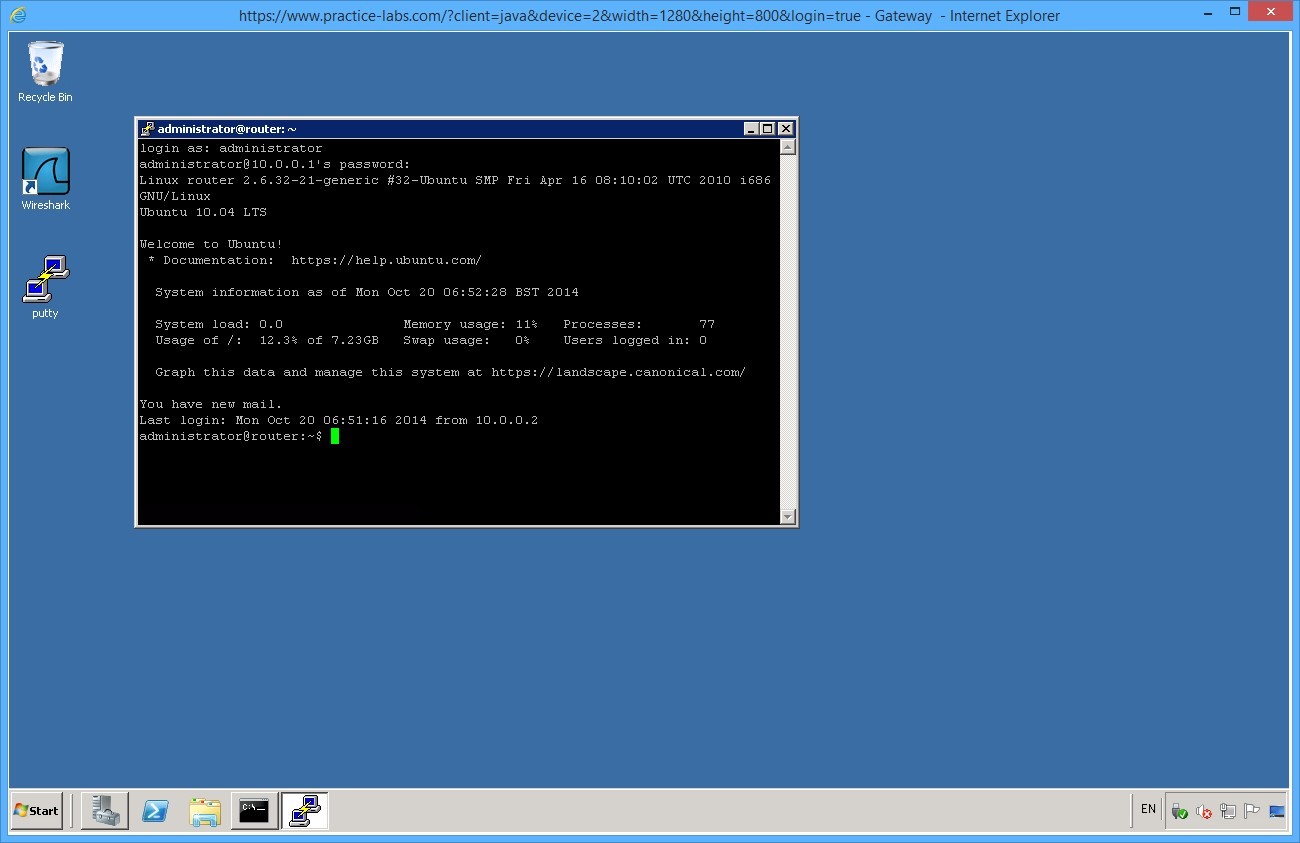Viewport: 1300px width, 843px height.
Task: Open the remote display tray icon
Action: click(1276, 812)
